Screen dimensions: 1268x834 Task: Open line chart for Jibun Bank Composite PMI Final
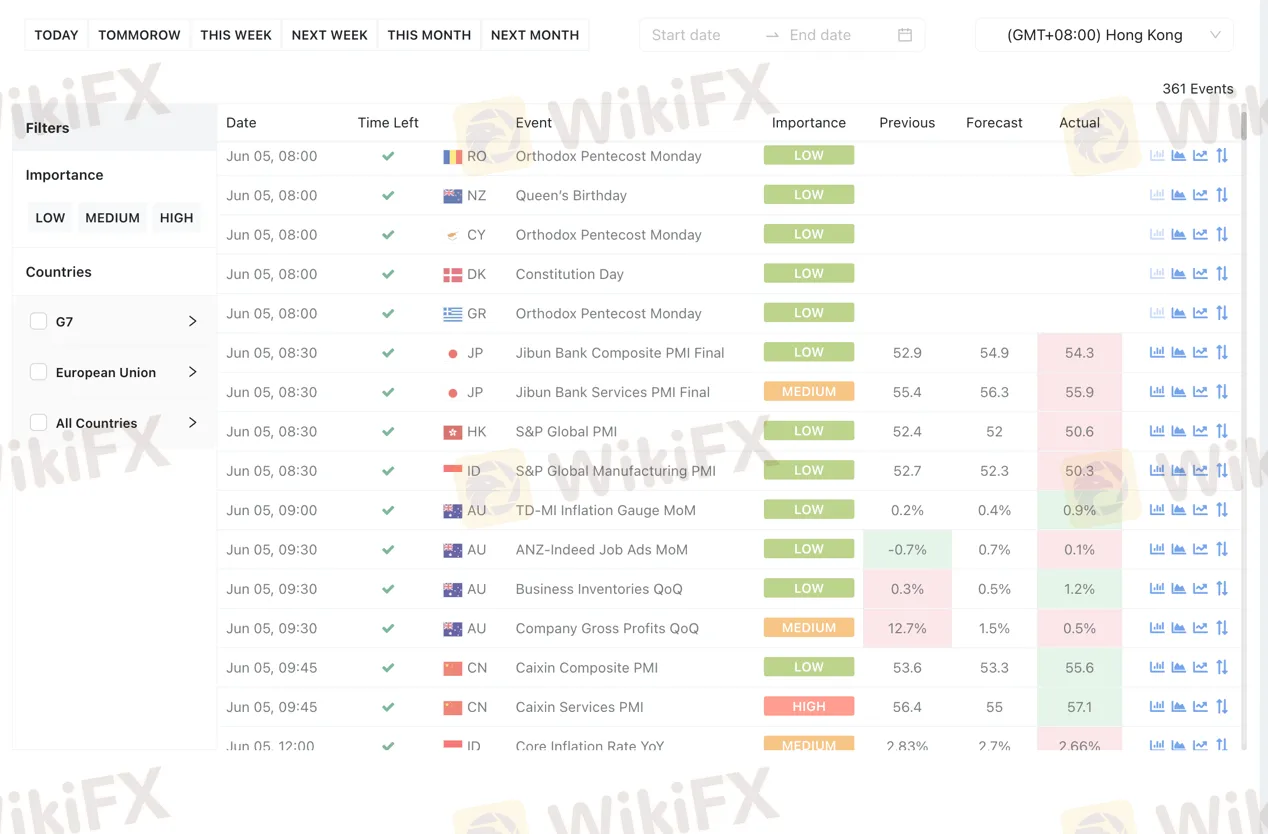point(1200,352)
